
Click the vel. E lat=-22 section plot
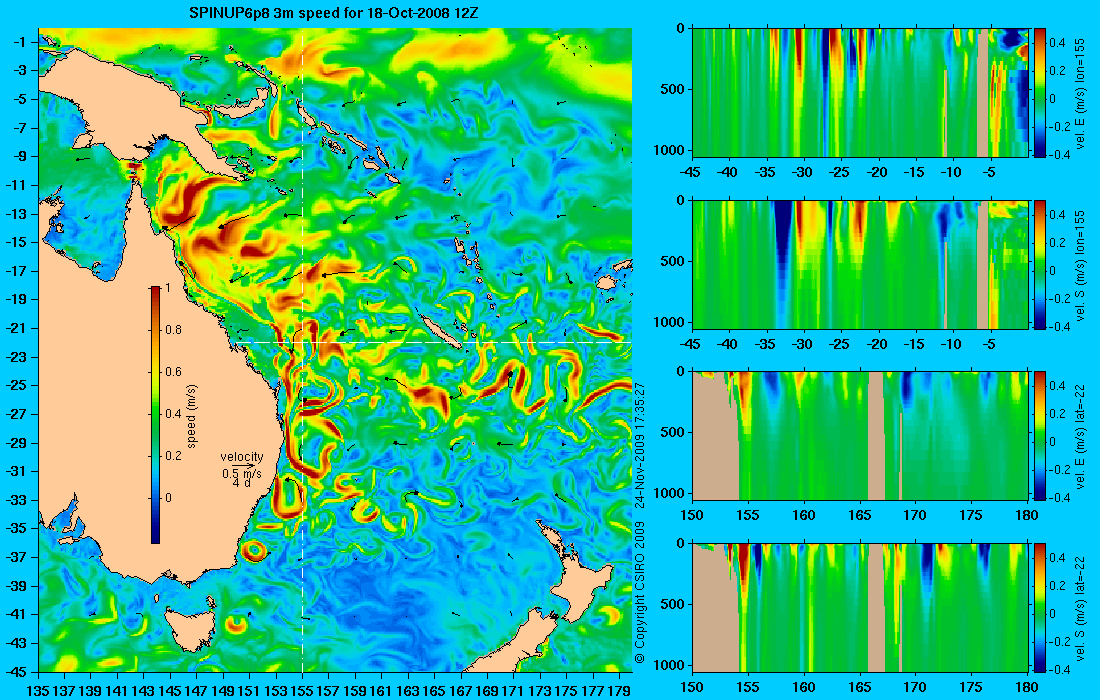tap(860, 436)
